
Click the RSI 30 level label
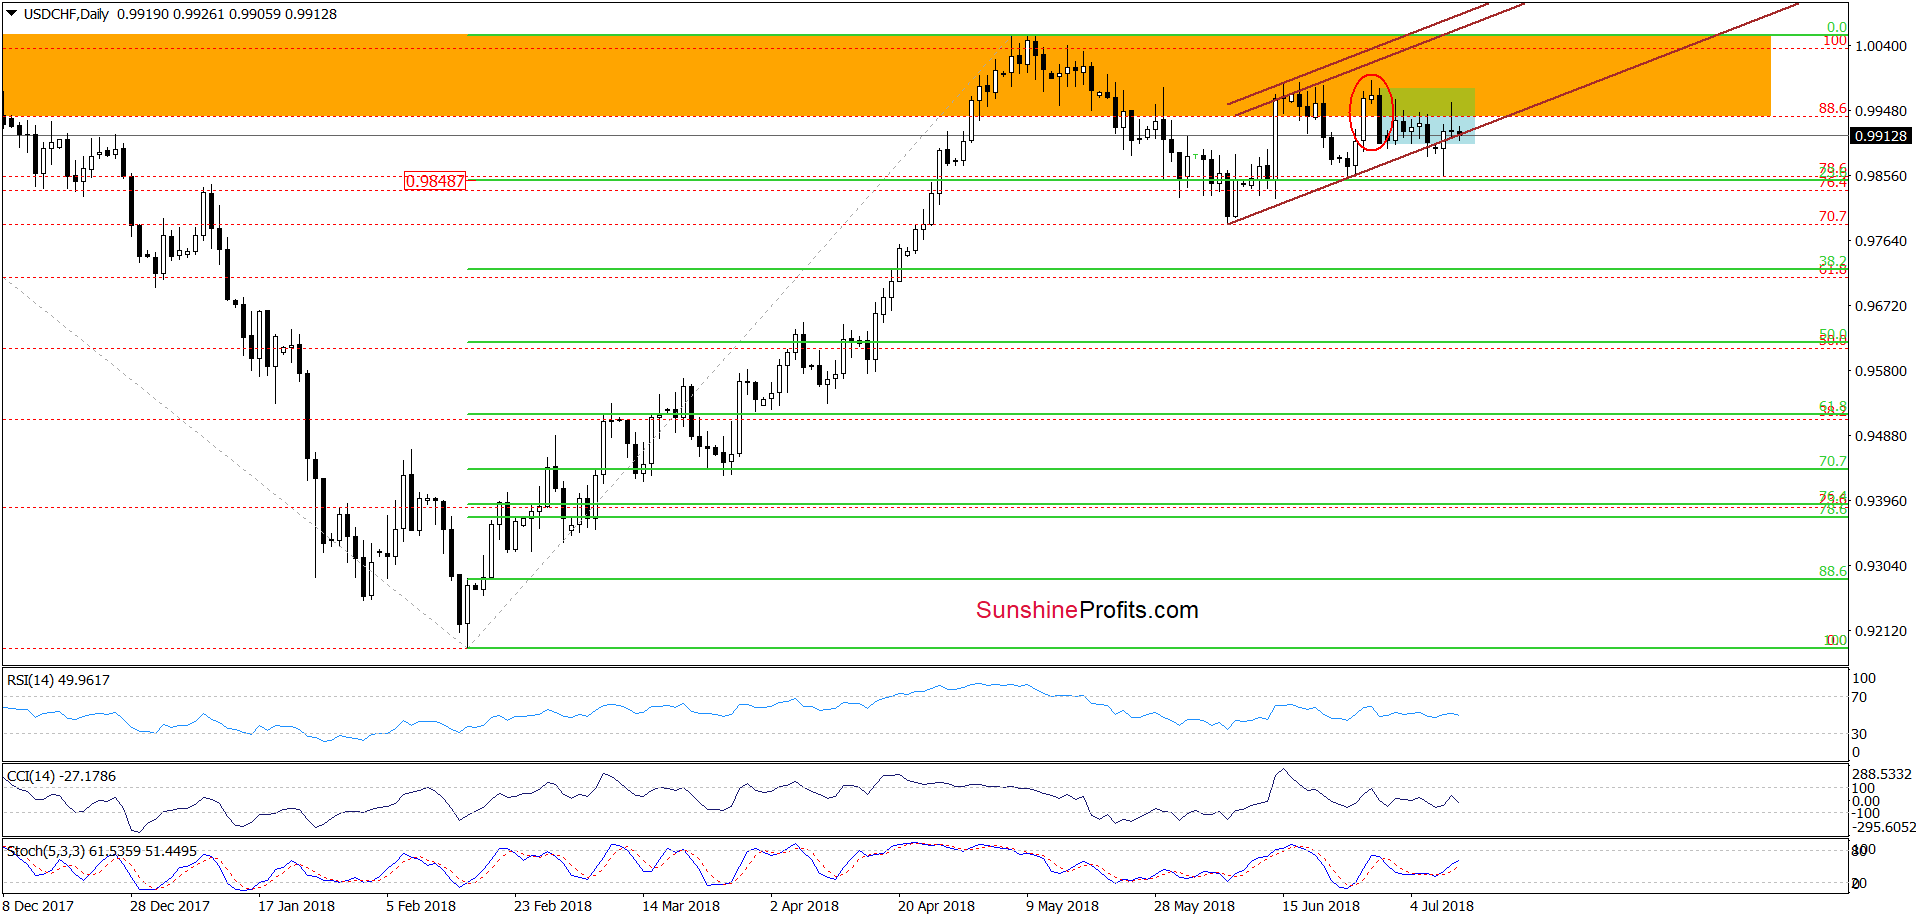[x=1860, y=734]
